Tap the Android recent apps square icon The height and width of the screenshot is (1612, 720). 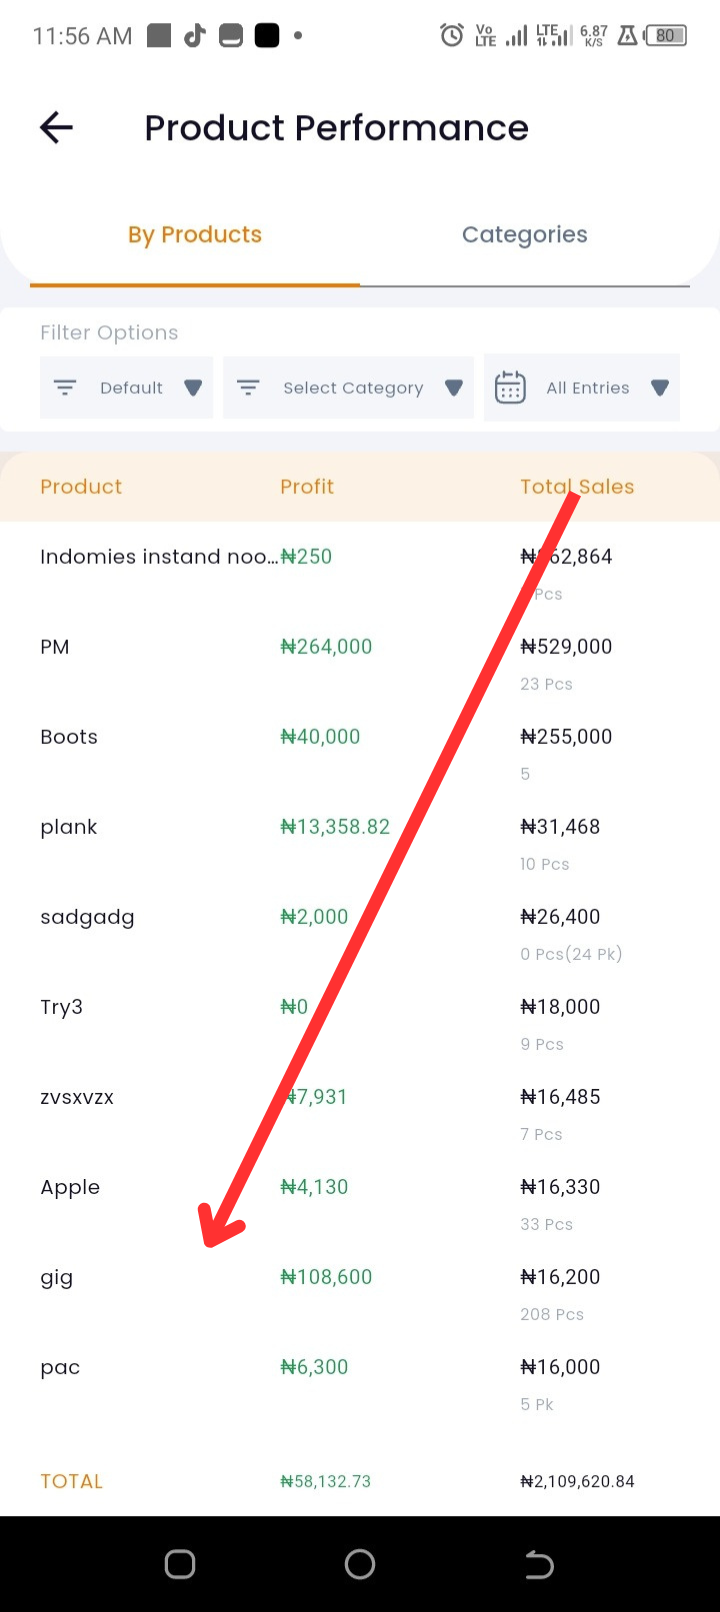tap(180, 1564)
